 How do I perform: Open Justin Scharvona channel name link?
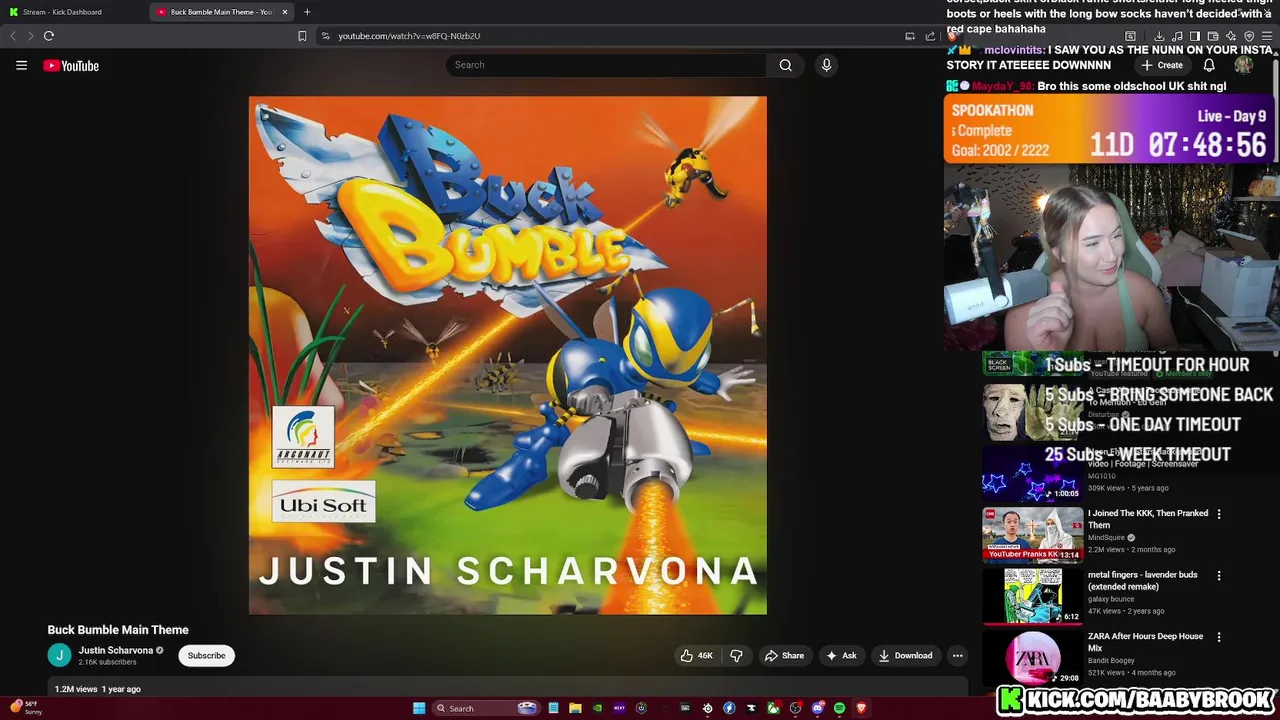pyautogui.click(x=116, y=650)
